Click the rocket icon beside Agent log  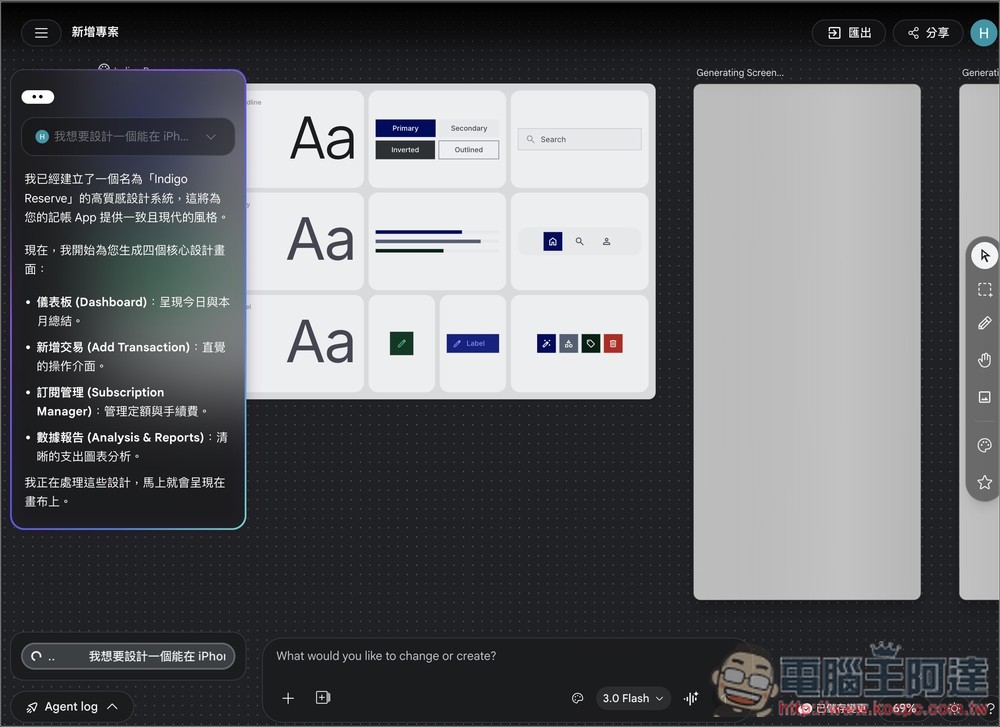tap(32, 707)
